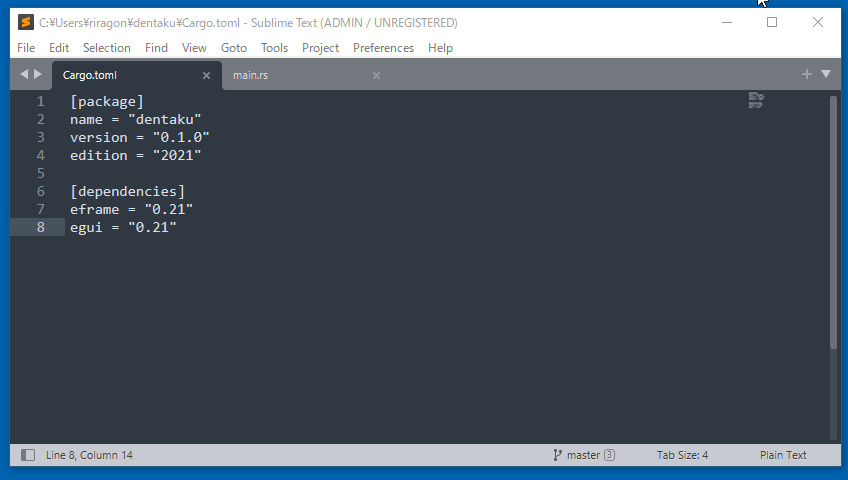Close the main.rs tab

[376, 75]
